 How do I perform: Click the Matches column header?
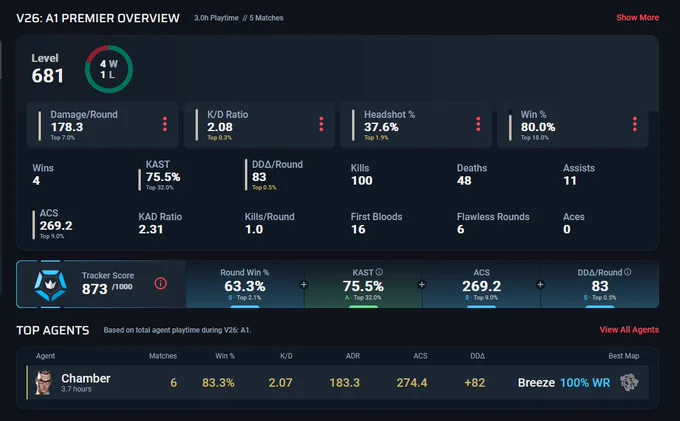pos(163,356)
